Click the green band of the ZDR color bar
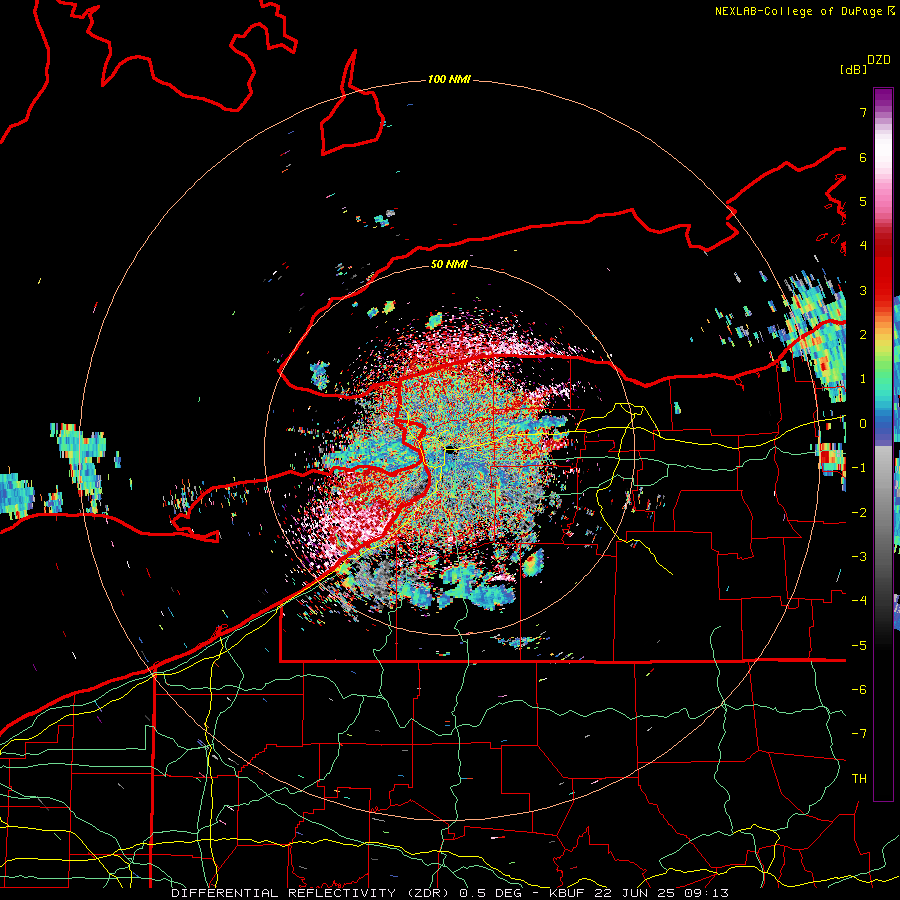The width and height of the screenshot is (900, 900). click(883, 367)
